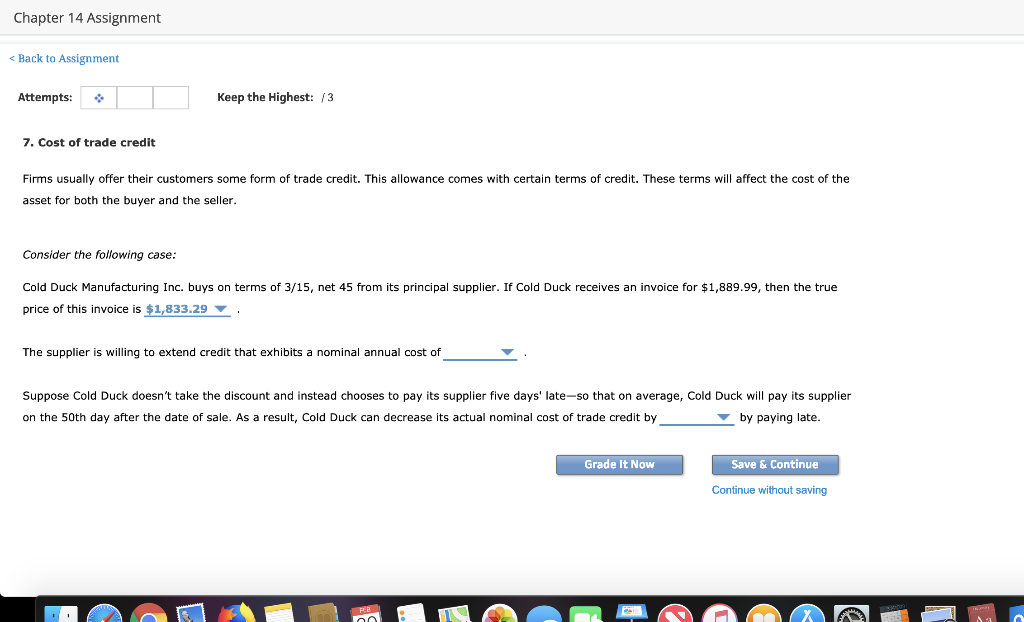Launch Firefox from the dock
This screenshot has width=1024, height=622.
tap(236, 614)
